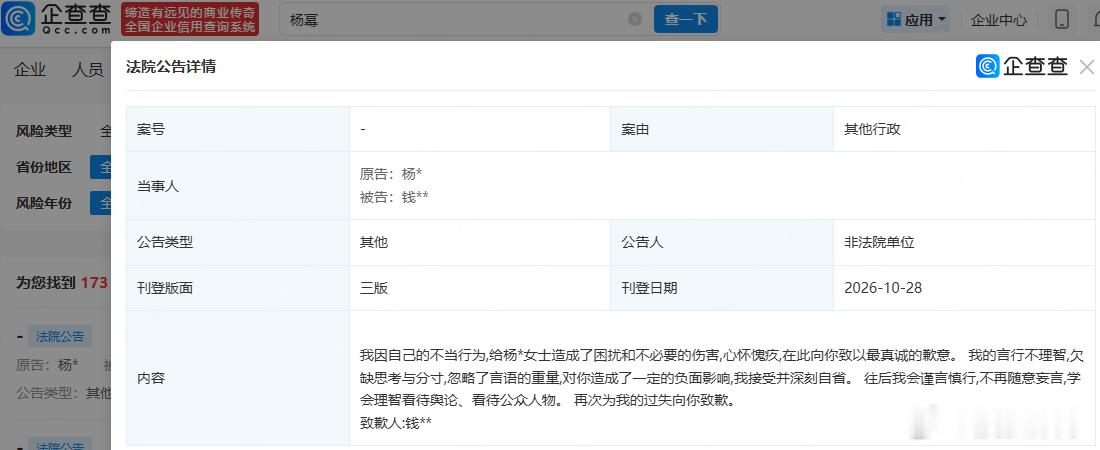1100x450 pixels.
Task: Click the result count 173
Action: tap(94, 283)
